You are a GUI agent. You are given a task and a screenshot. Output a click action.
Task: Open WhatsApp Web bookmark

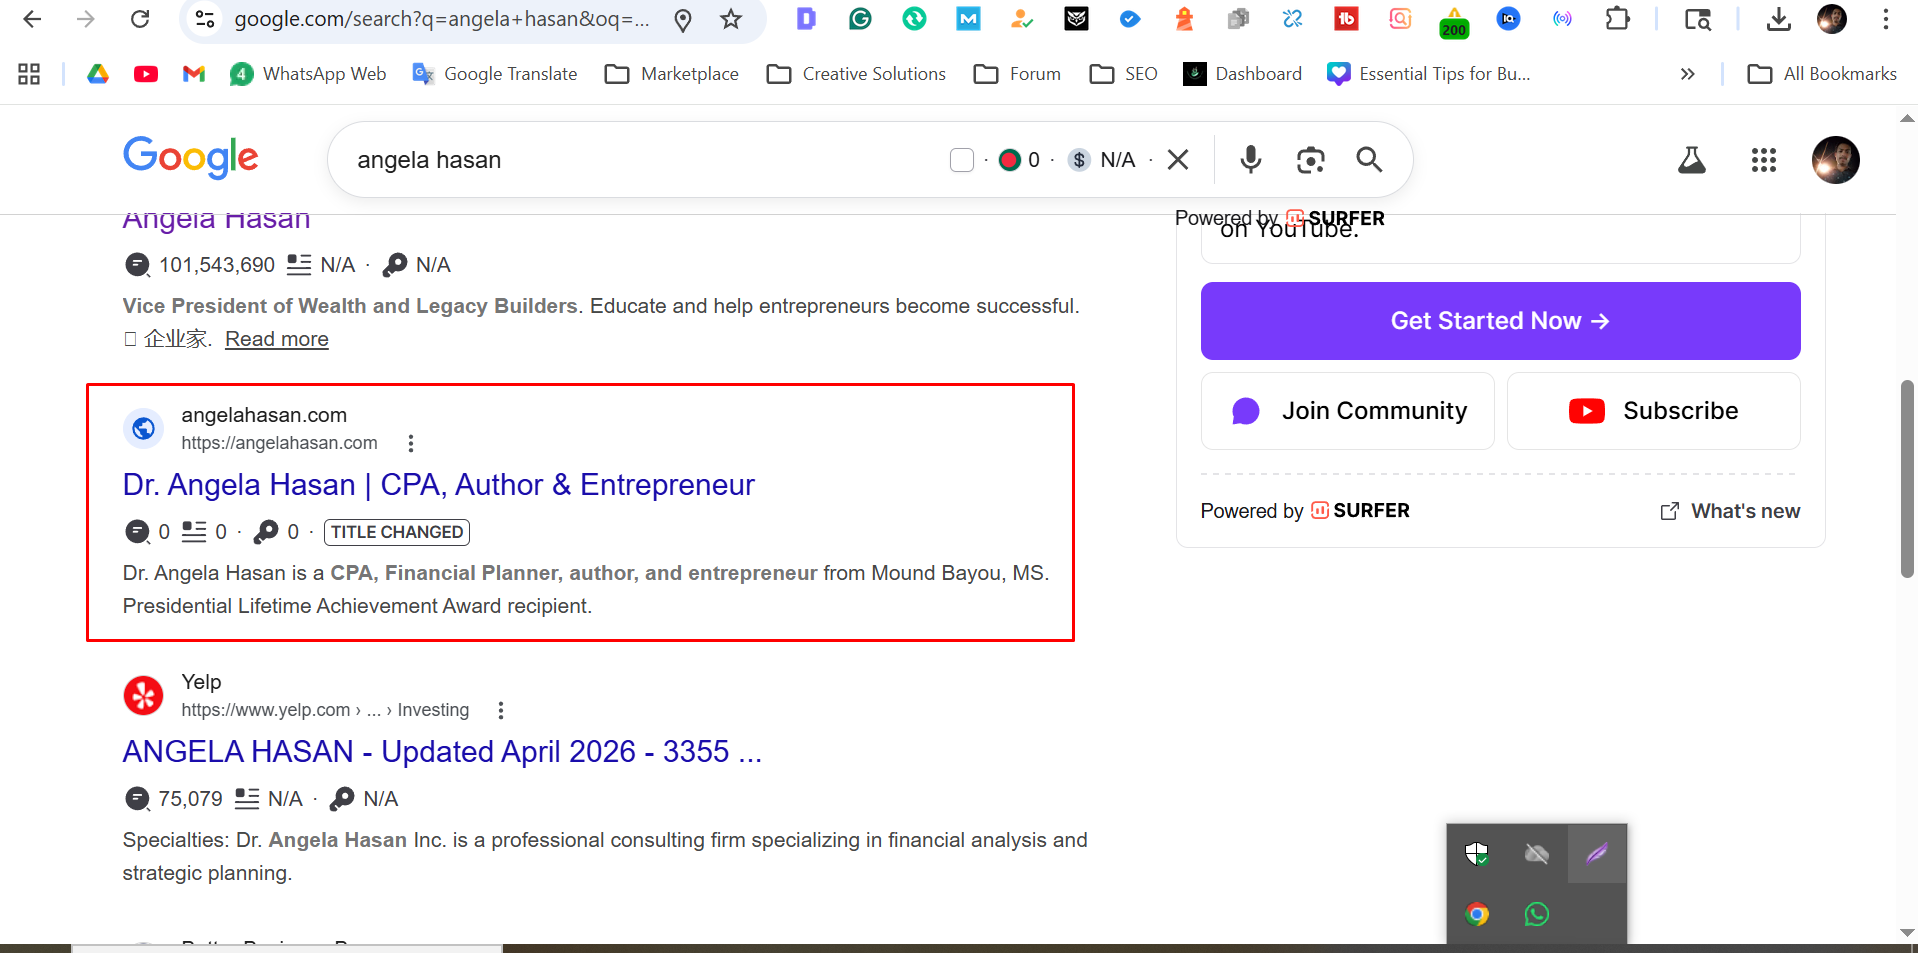(x=308, y=74)
